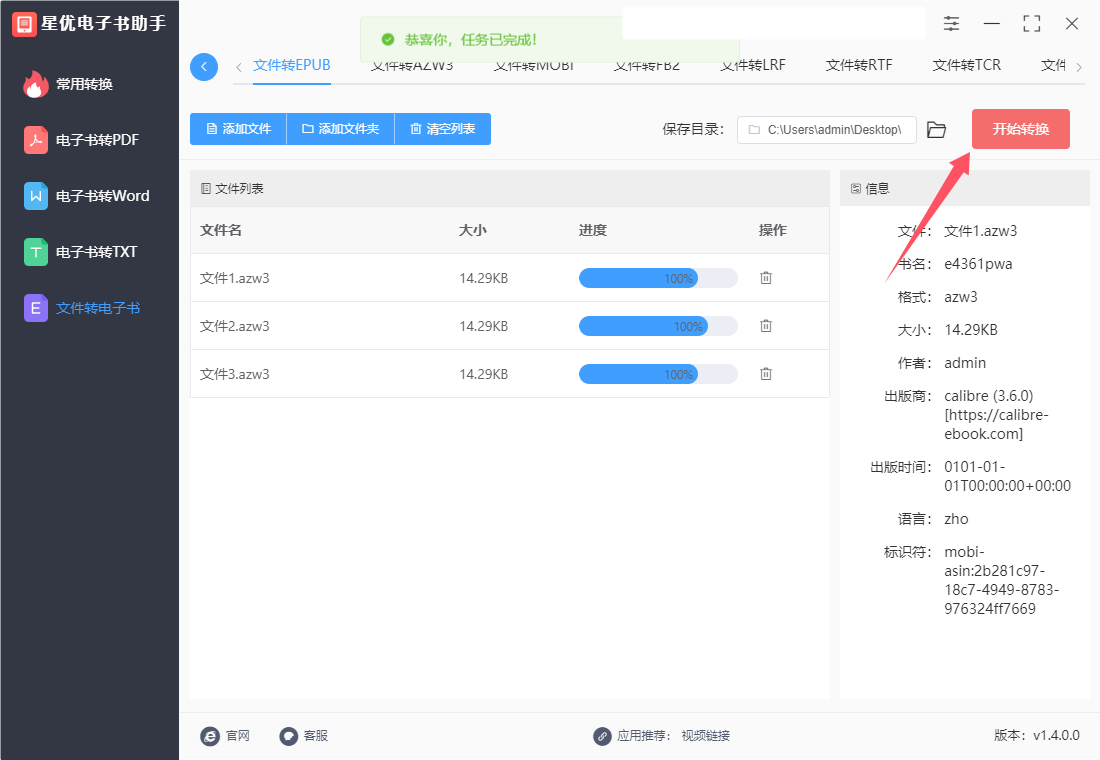Click the 文件列表 panel icon

tap(206, 189)
